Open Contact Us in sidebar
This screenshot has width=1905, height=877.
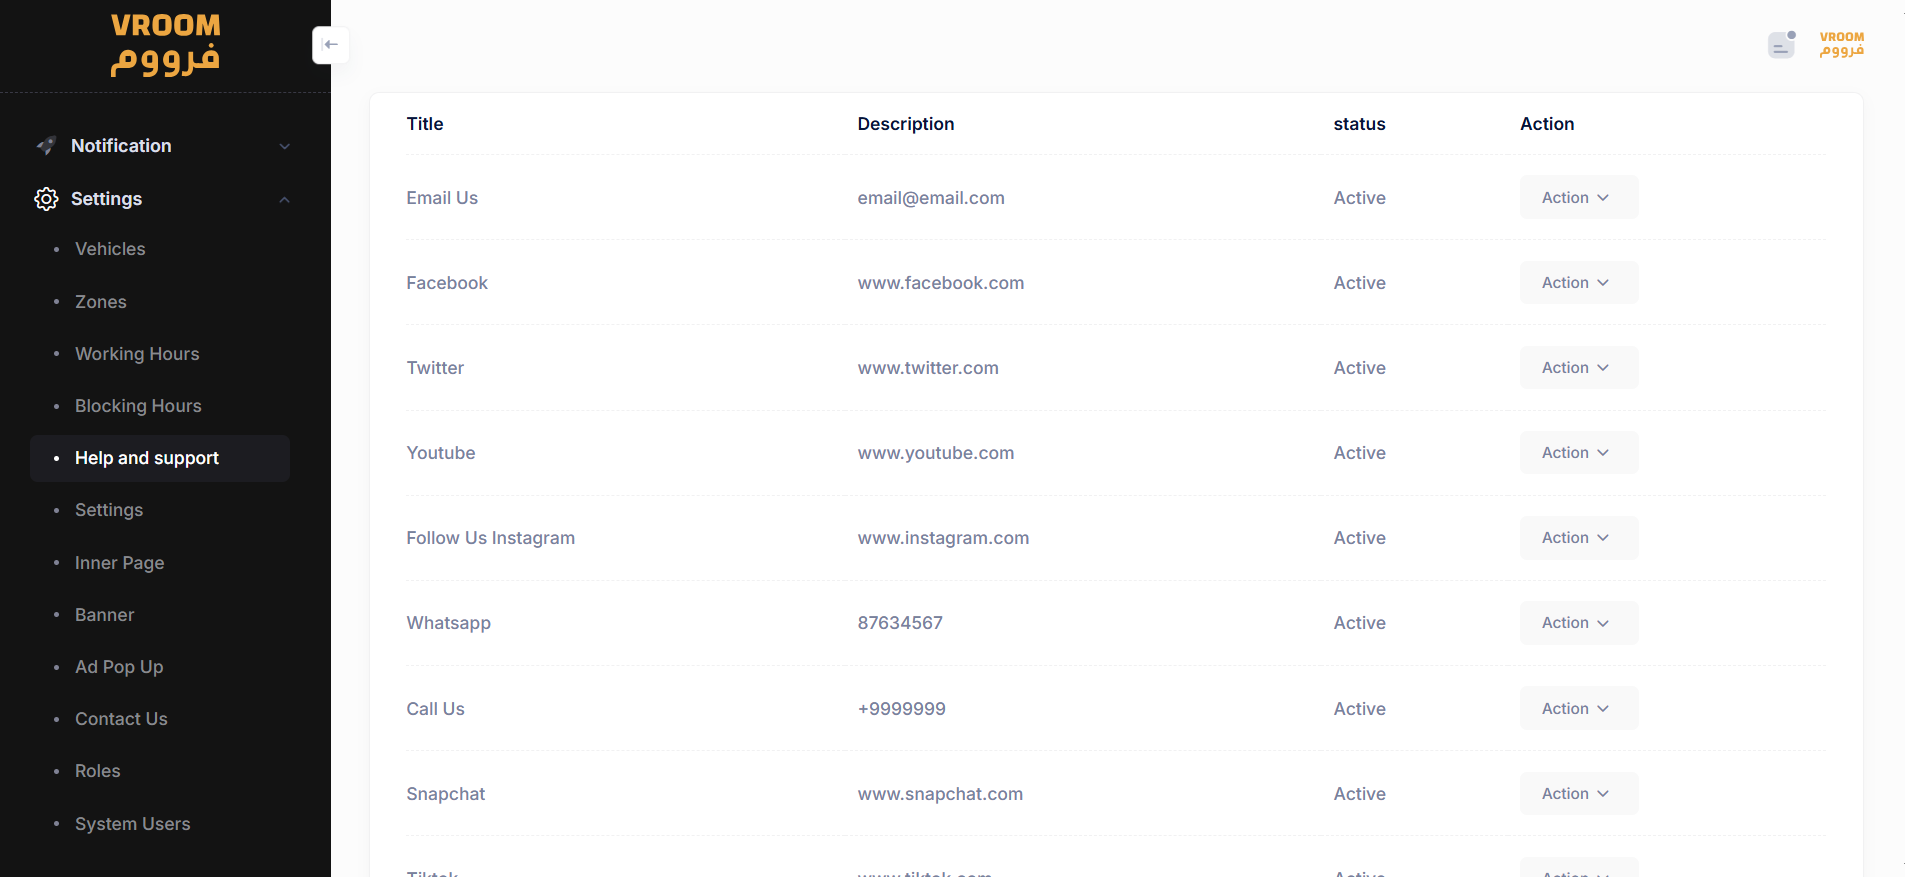click(x=121, y=719)
